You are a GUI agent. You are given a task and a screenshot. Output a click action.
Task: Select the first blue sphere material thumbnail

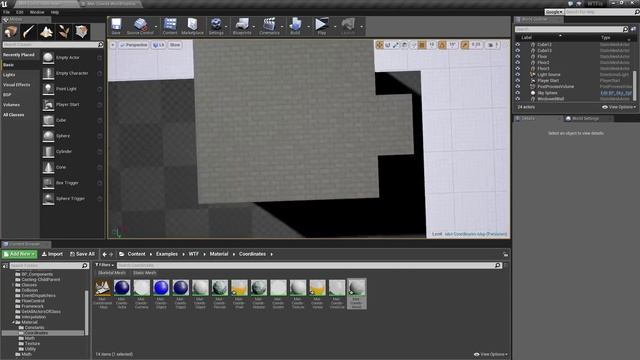pos(122,287)
